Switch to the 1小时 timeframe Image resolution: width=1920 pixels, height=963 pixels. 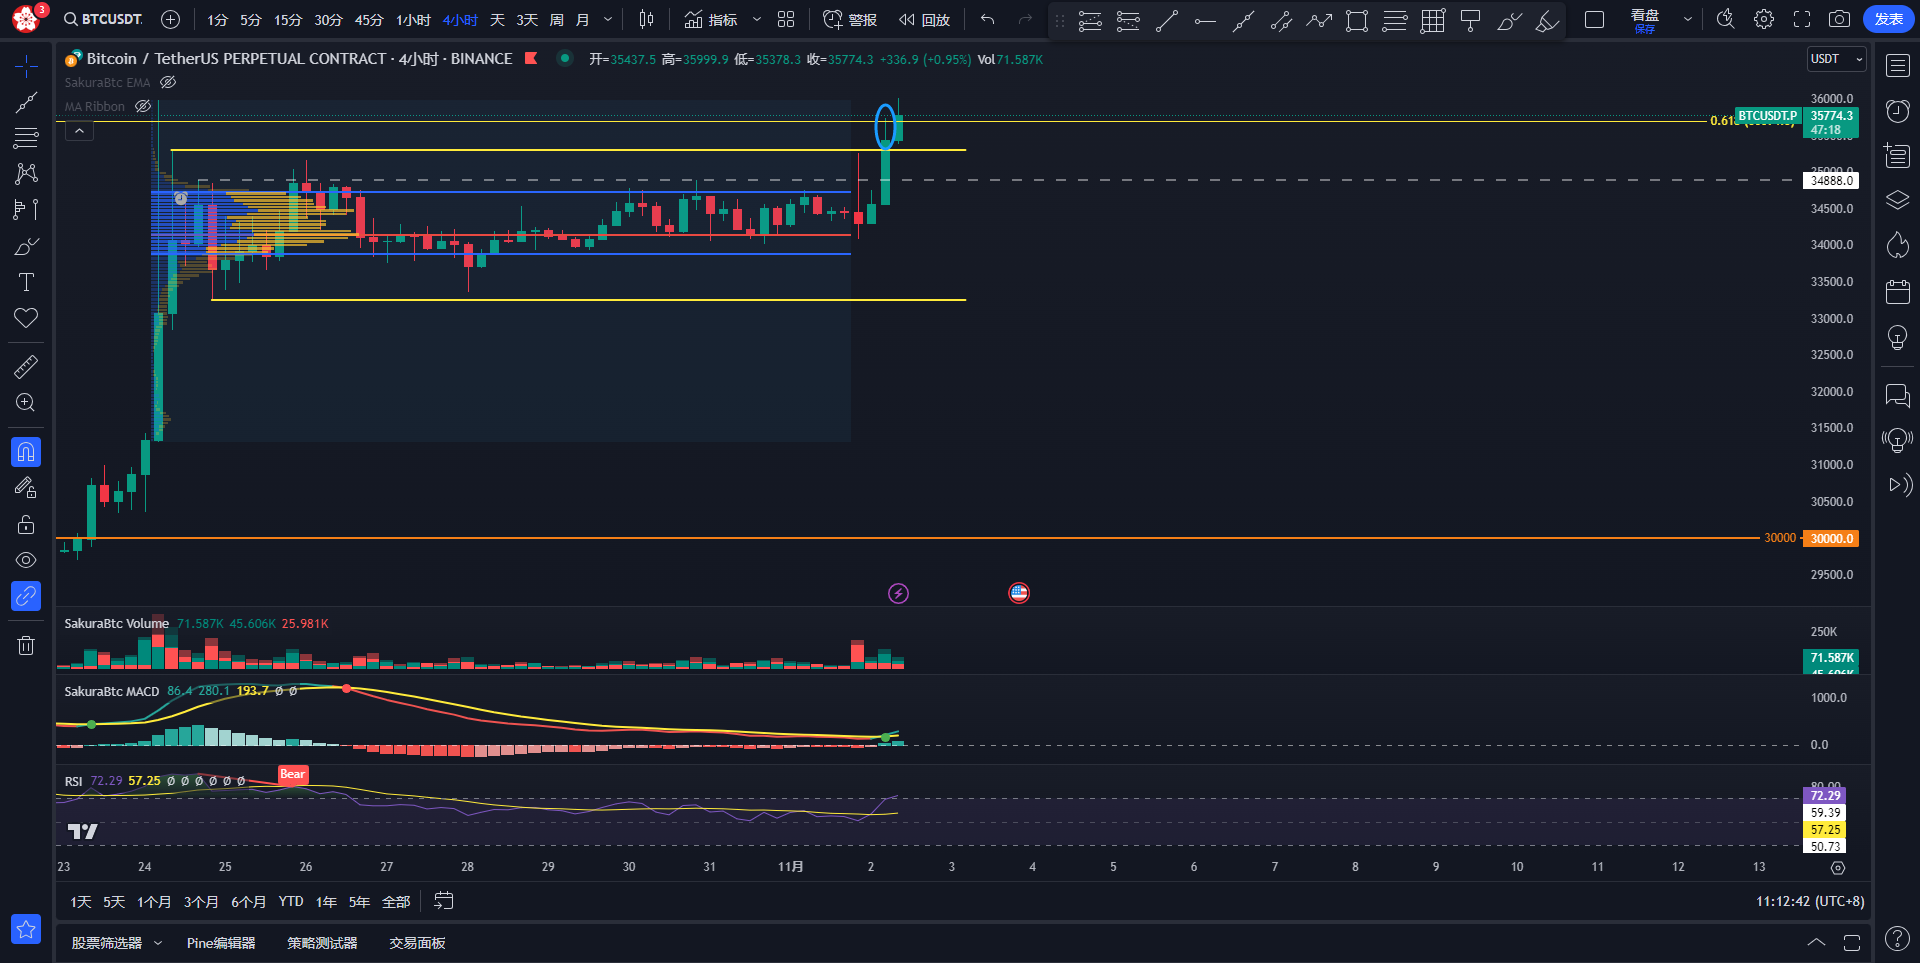[x=413, y=20]
